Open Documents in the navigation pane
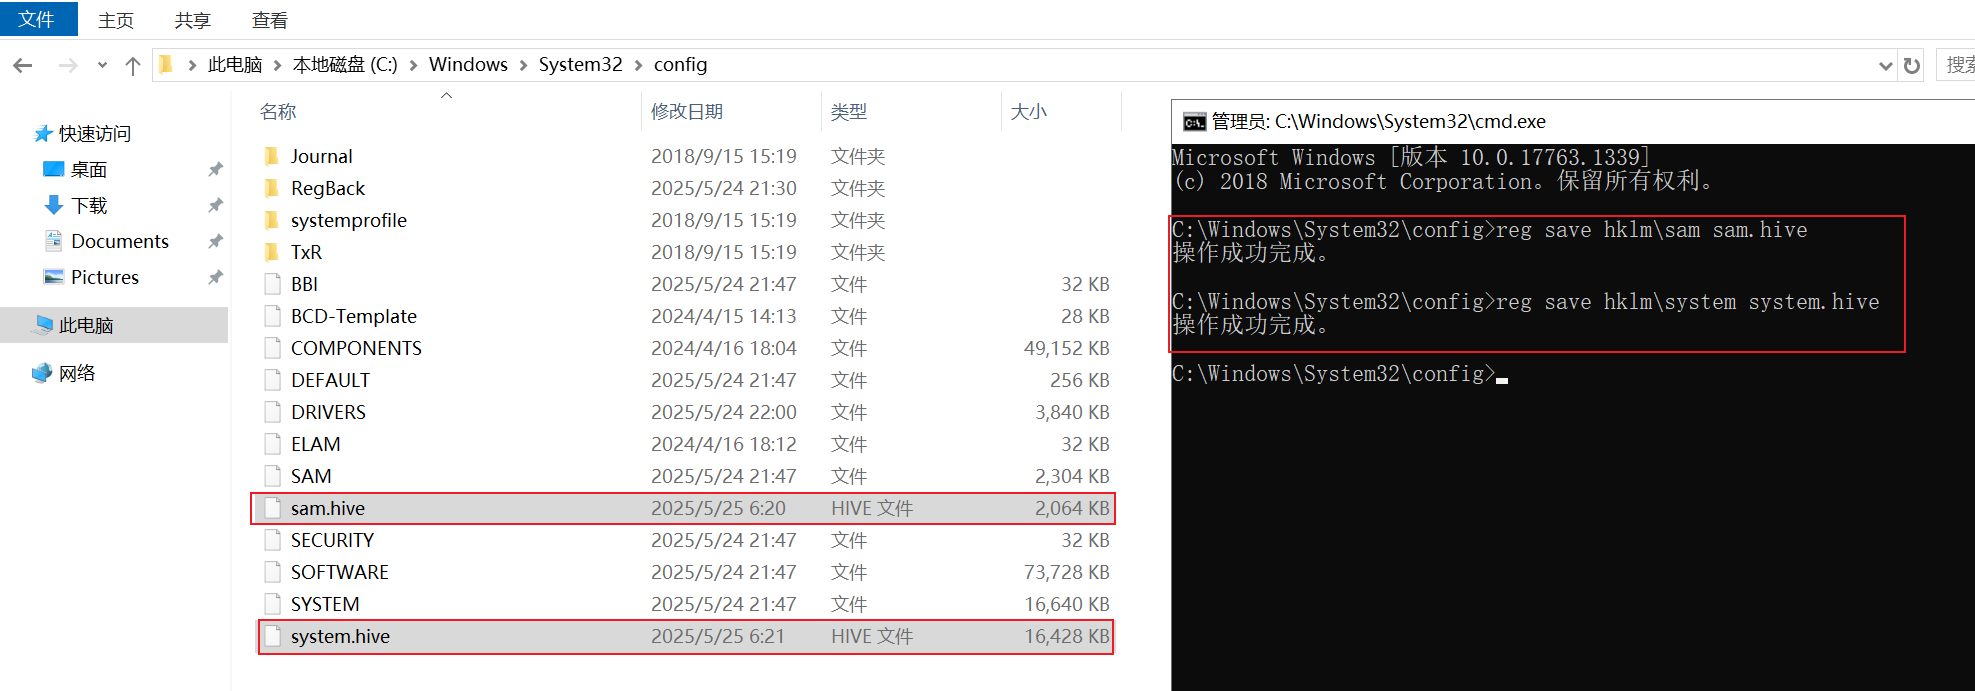Viewport: 1975px width, 691px height. click(x=120, y=241)
